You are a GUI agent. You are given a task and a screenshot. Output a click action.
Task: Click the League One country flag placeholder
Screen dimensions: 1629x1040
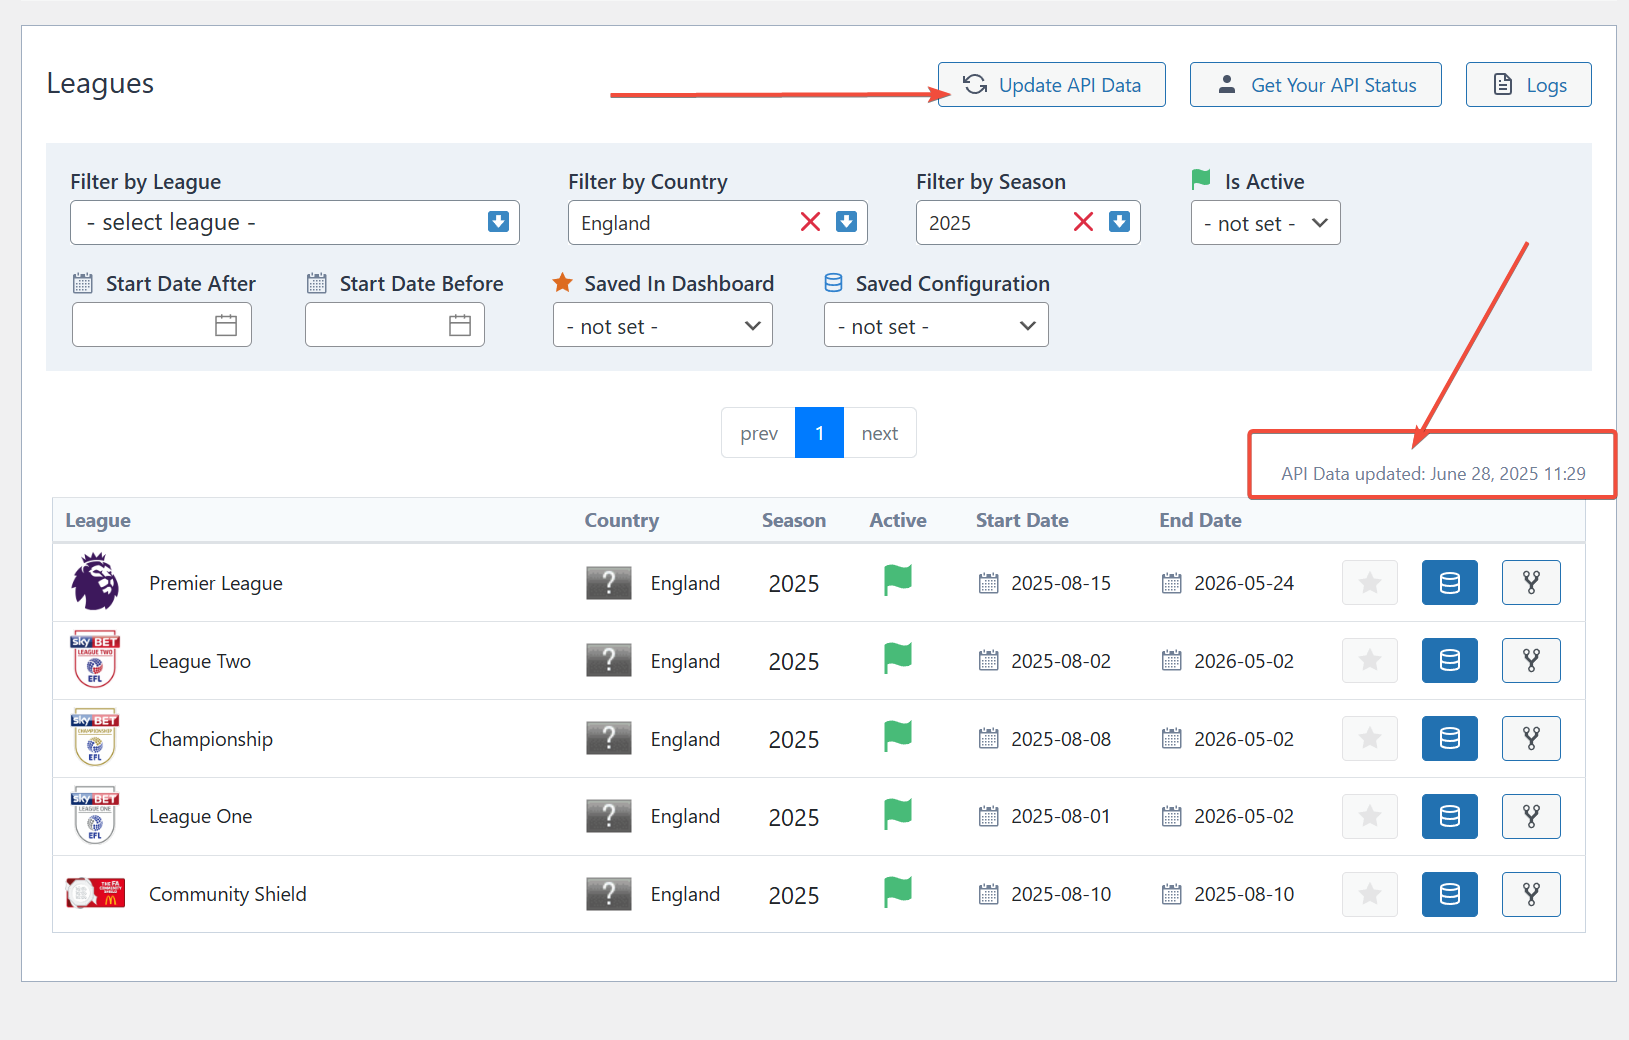[x=609, y=816]
